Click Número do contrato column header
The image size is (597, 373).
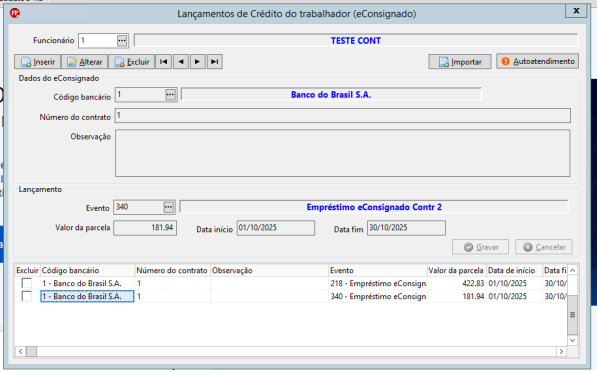click(x=173, y=270)
